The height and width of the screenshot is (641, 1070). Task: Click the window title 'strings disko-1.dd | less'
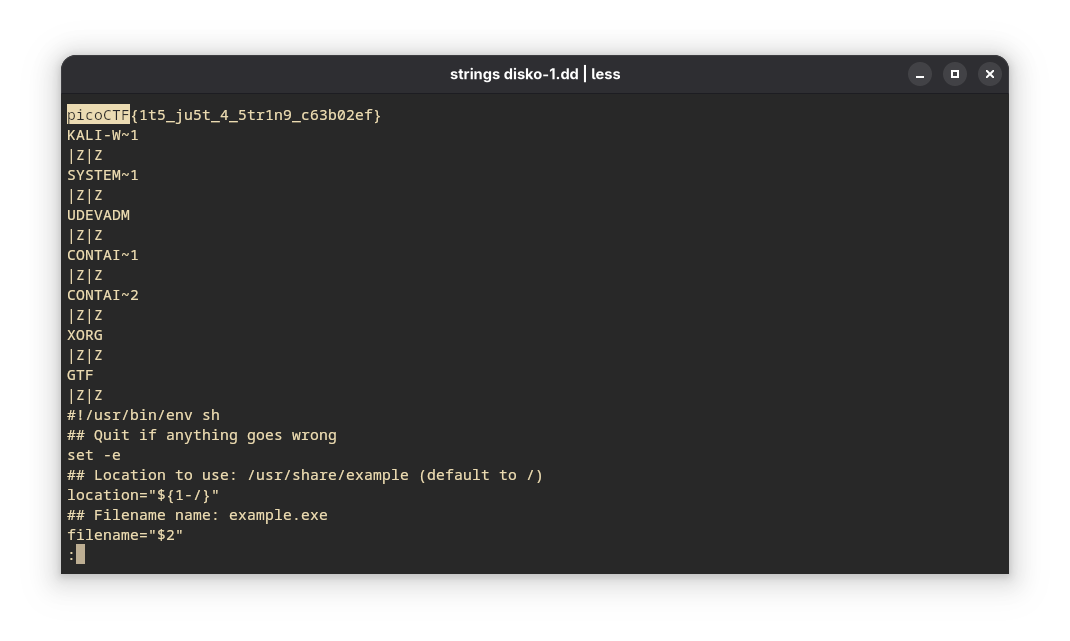click(535, 74)
